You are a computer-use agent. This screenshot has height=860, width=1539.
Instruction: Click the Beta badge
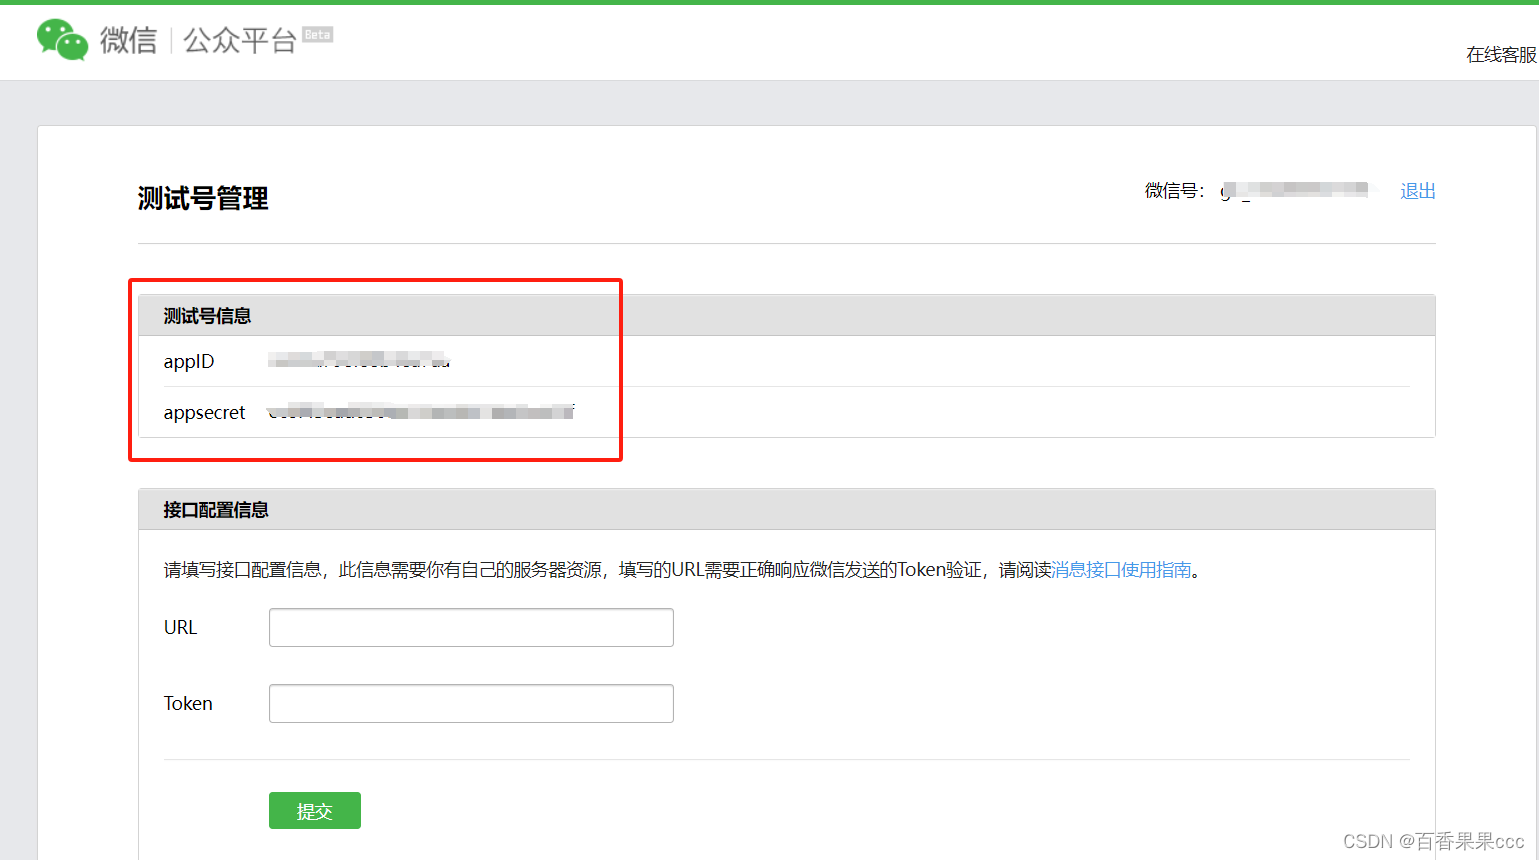point(317,35)
